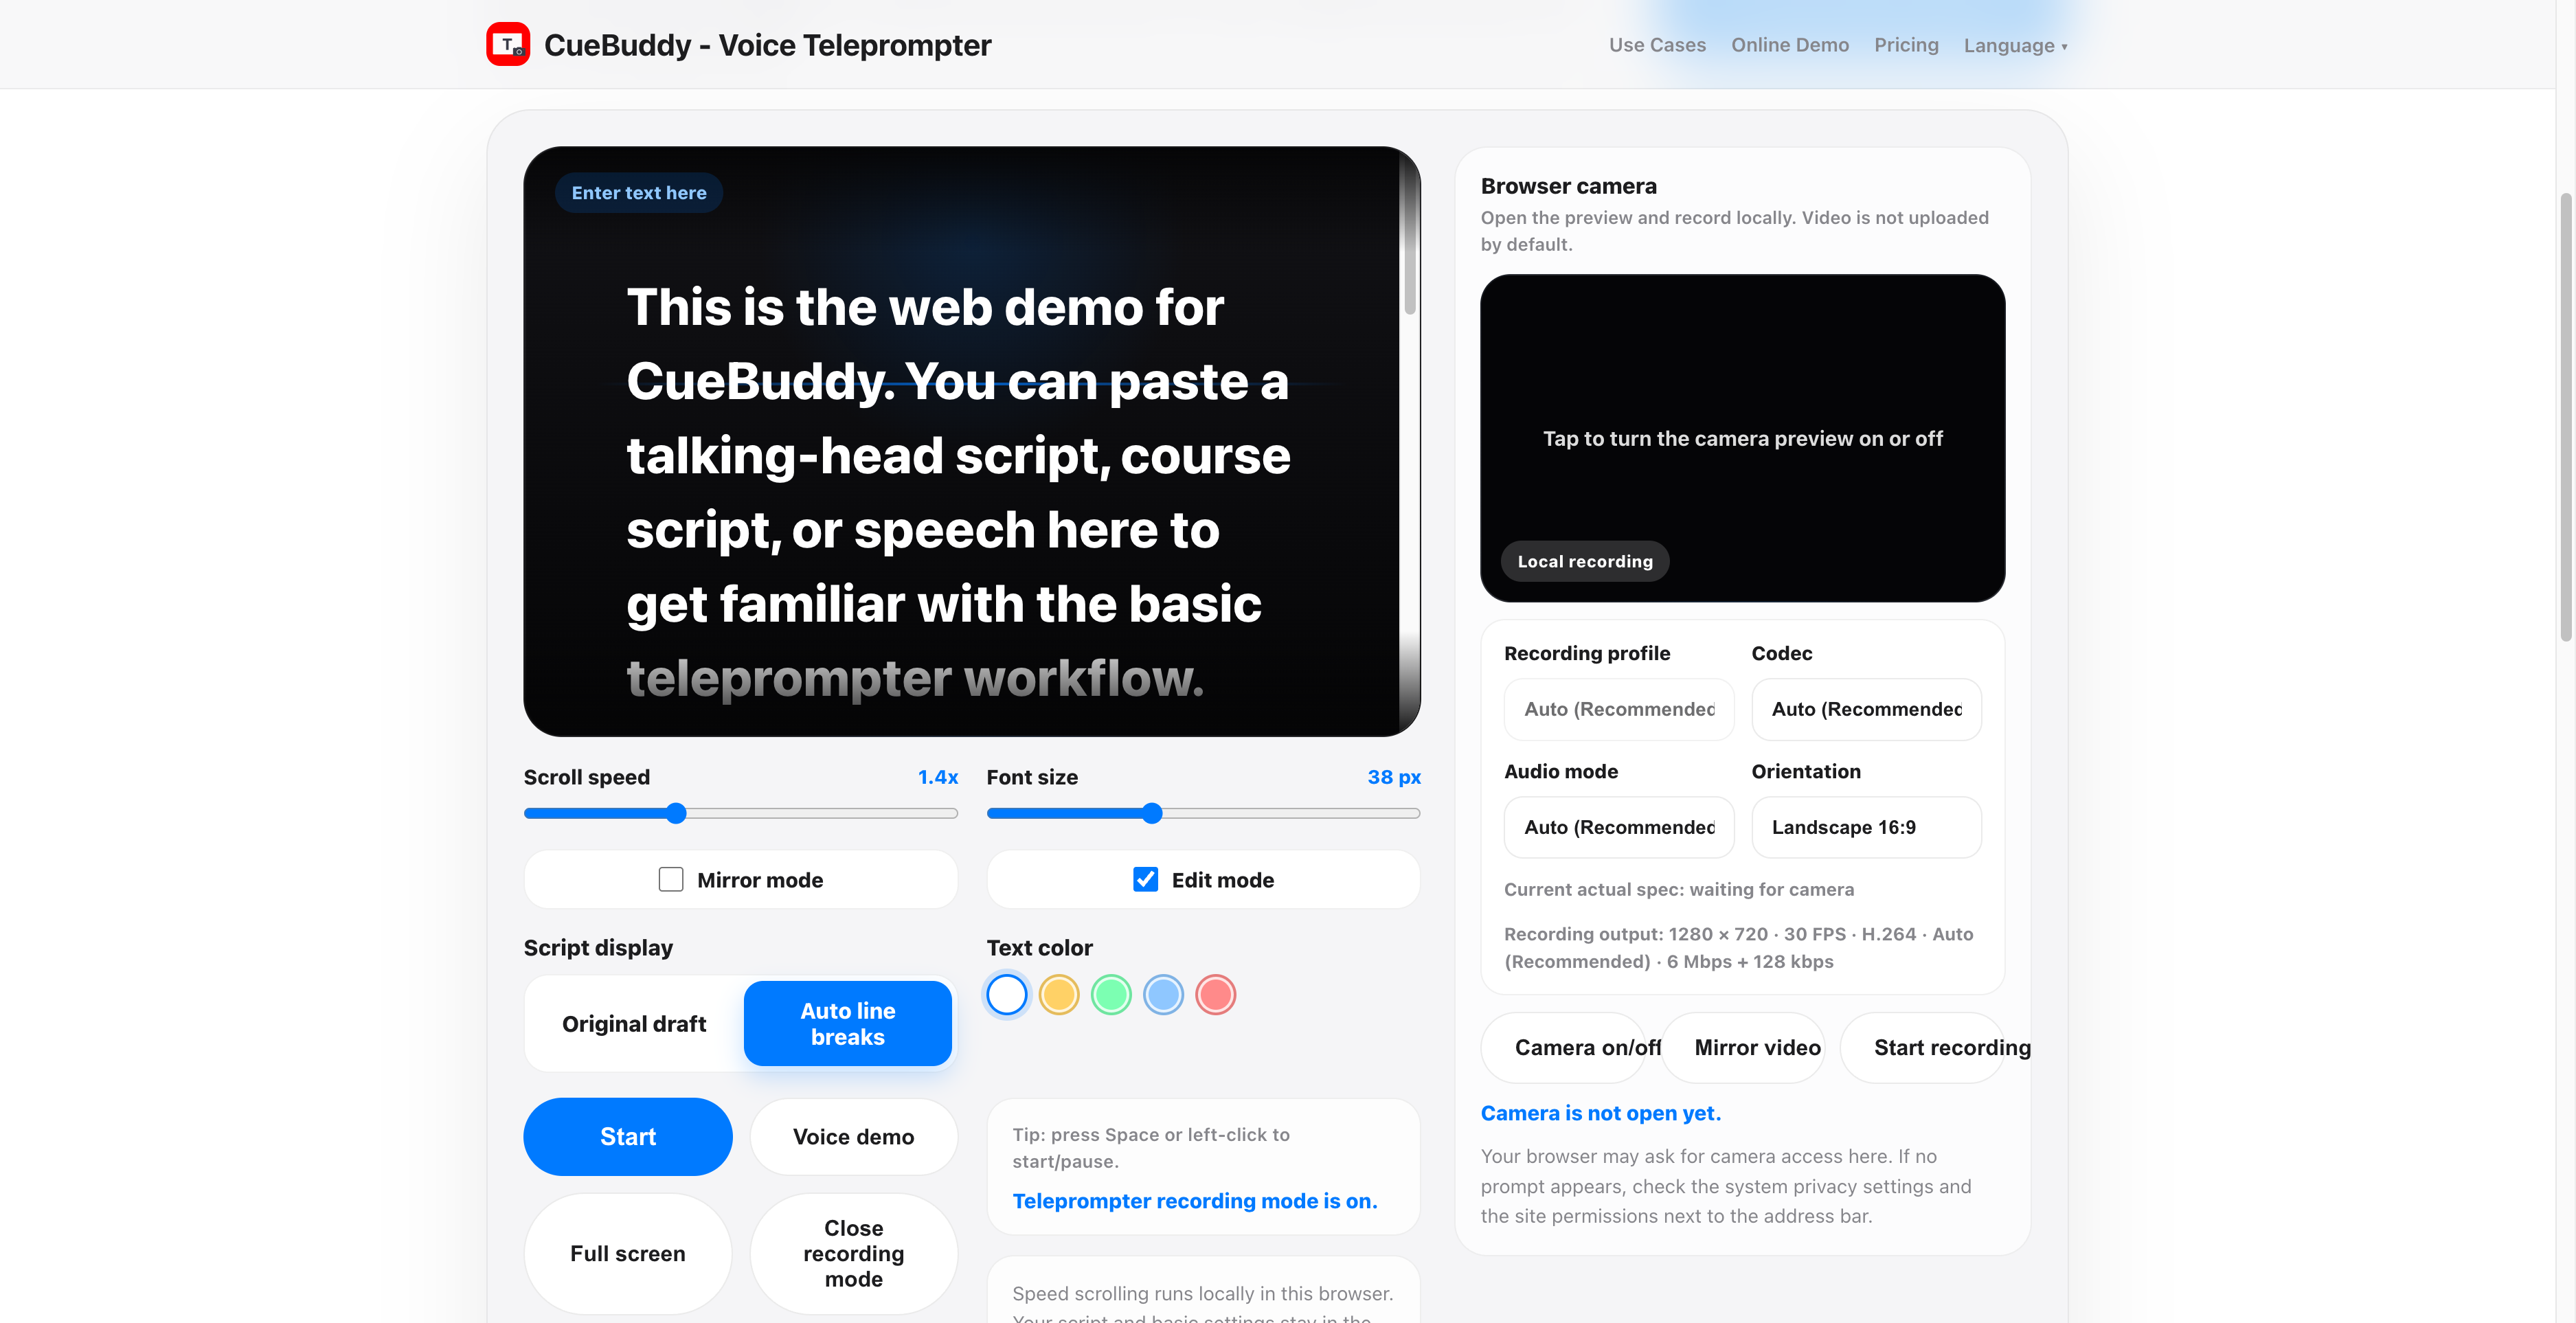Image resolution: width=2576 pixels, height=1323 pixels.
Task: Toggle the Mirror video button
Action: tap(1744, 1048)
